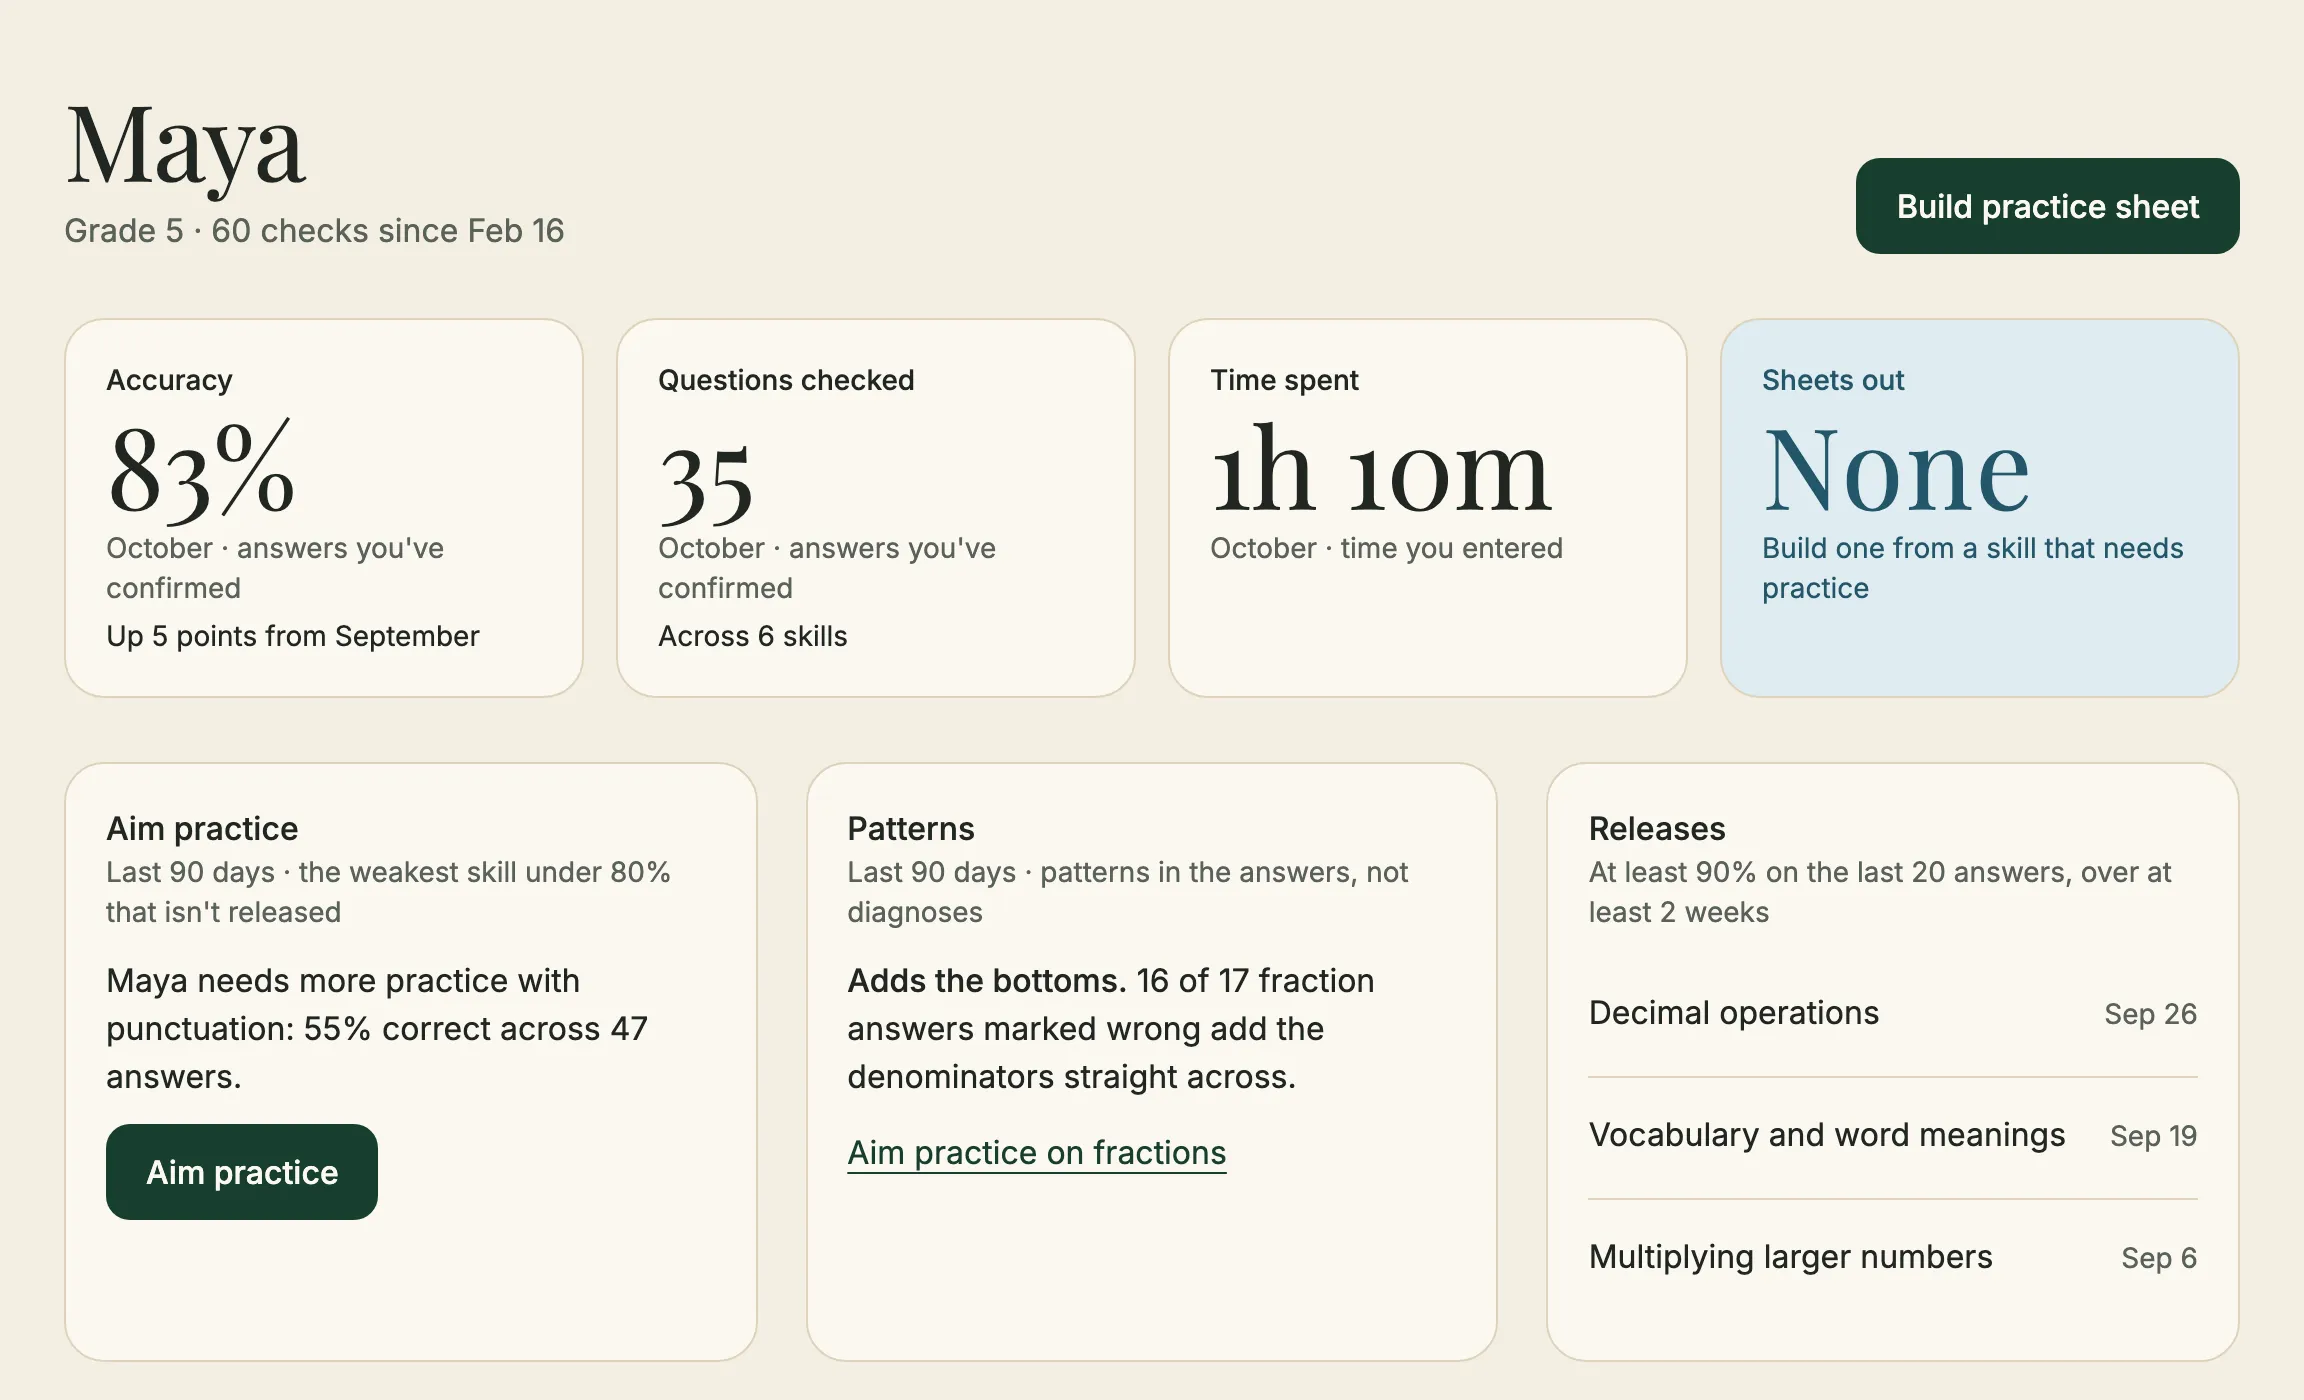Click 'Build one from a skill' hint text
This screenshot has width=2304, height=1400.
tap(1972, 568)
